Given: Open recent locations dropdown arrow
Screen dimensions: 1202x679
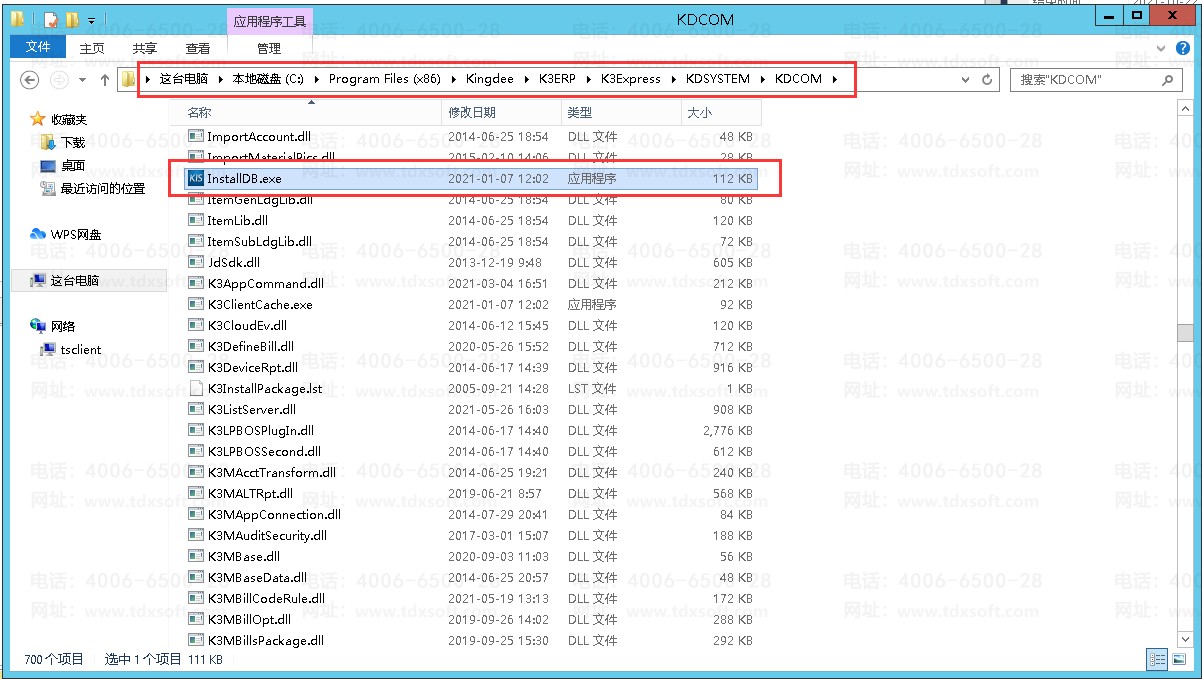Looking at the screenshot, I should click(x=81, y=80).
